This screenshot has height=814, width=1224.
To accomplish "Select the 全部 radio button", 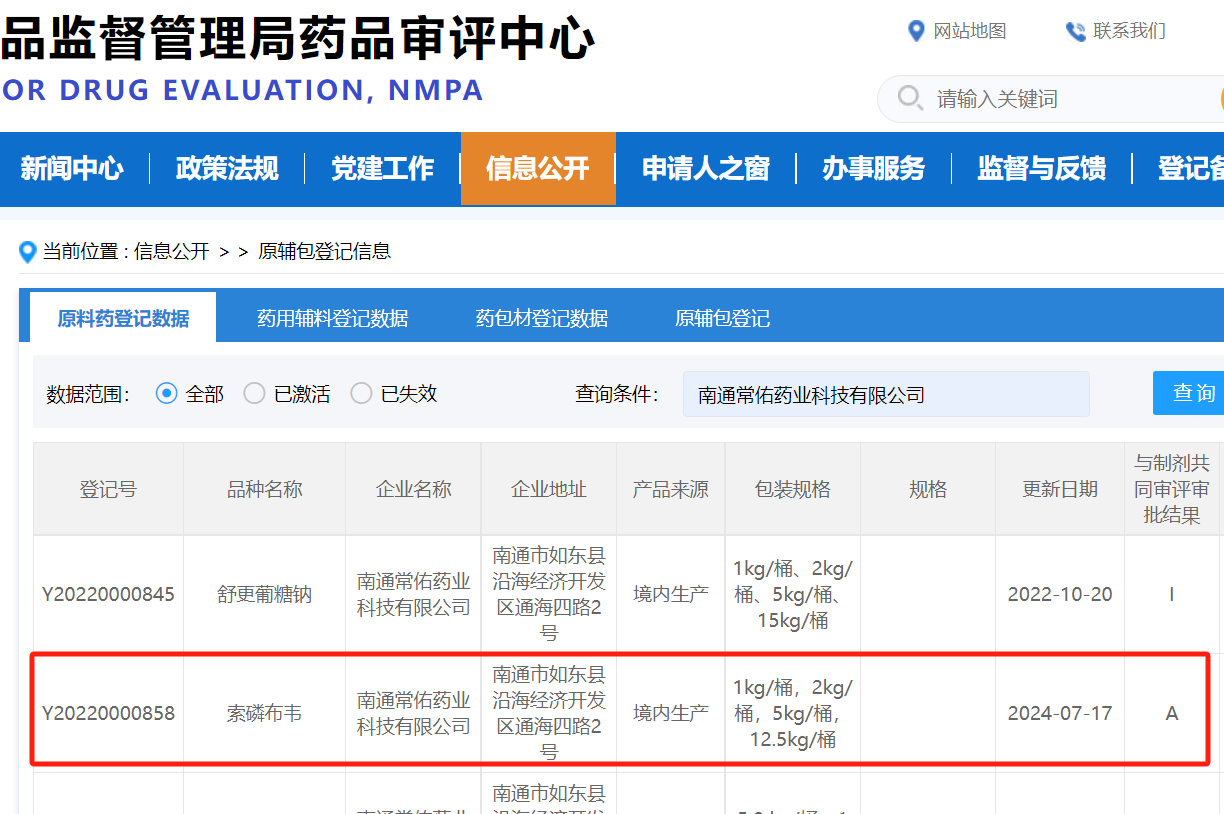I will point(165,393).
